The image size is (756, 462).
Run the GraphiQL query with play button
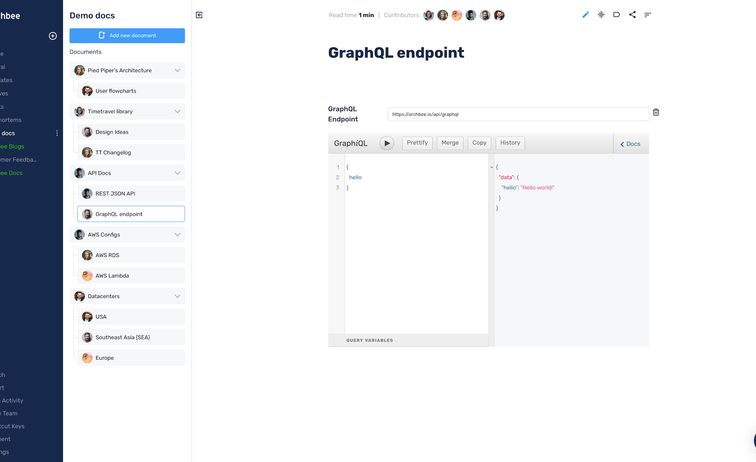[x=386, y=143]
